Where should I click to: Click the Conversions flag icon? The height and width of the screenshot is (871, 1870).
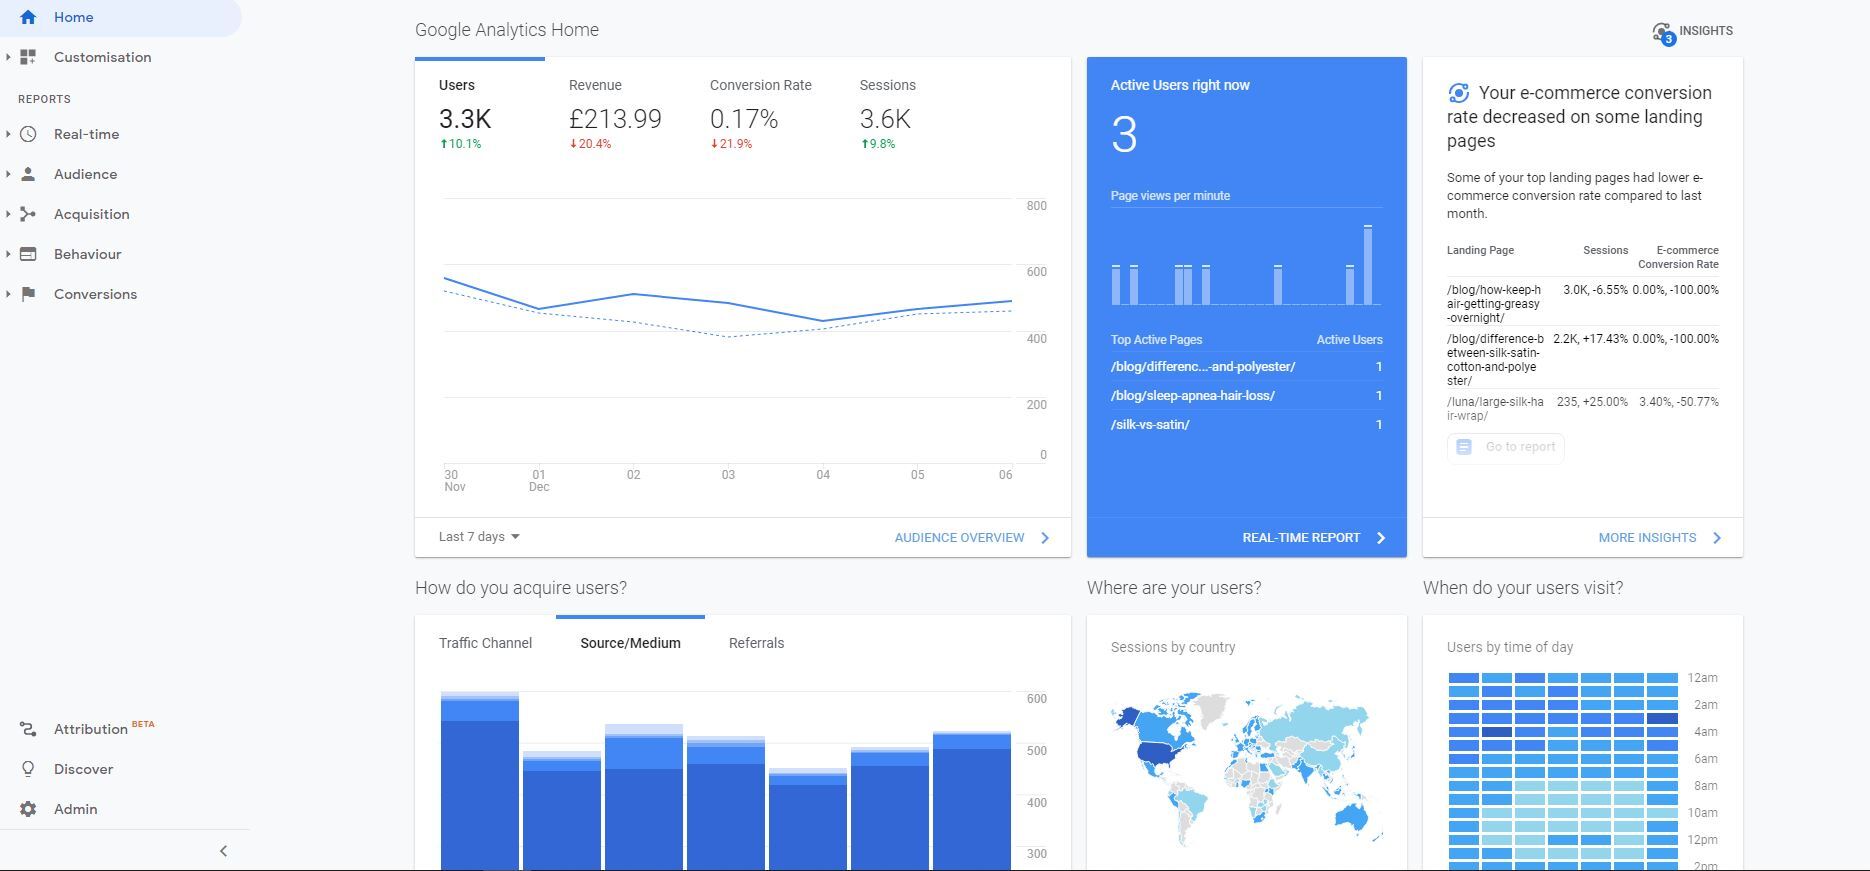point(28,294)
